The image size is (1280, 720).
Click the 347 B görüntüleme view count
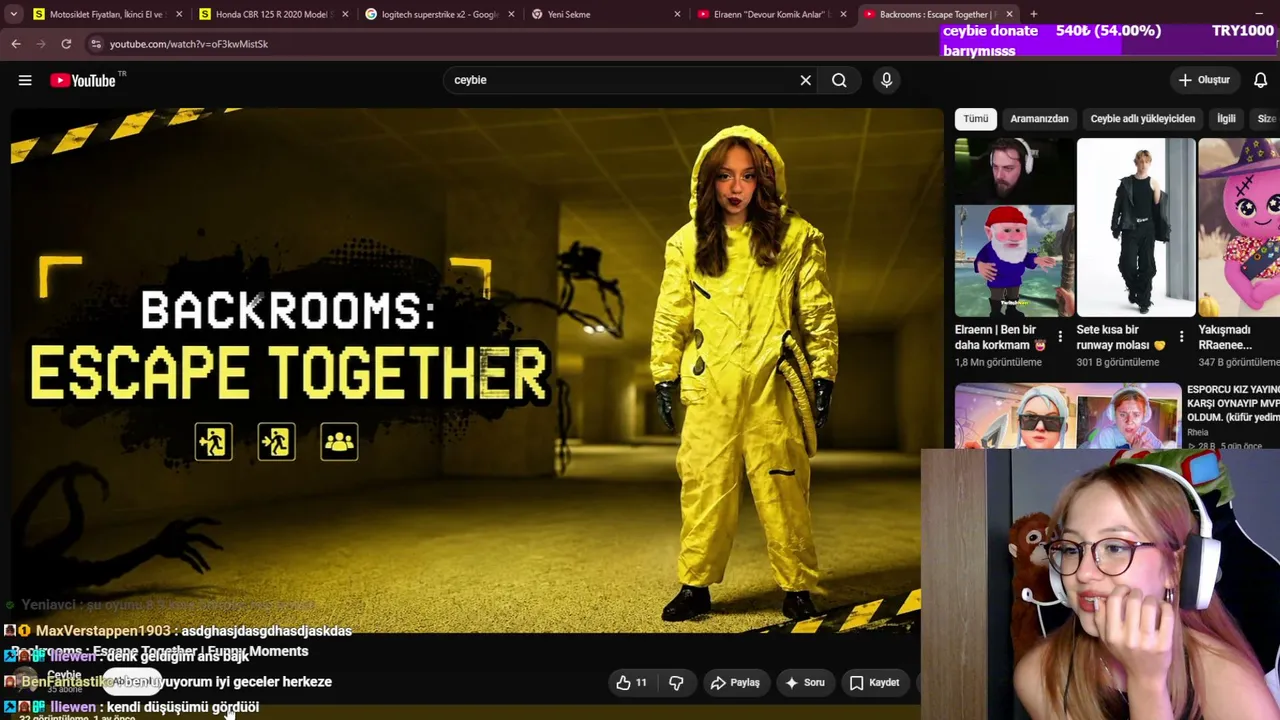(1239, 362)
